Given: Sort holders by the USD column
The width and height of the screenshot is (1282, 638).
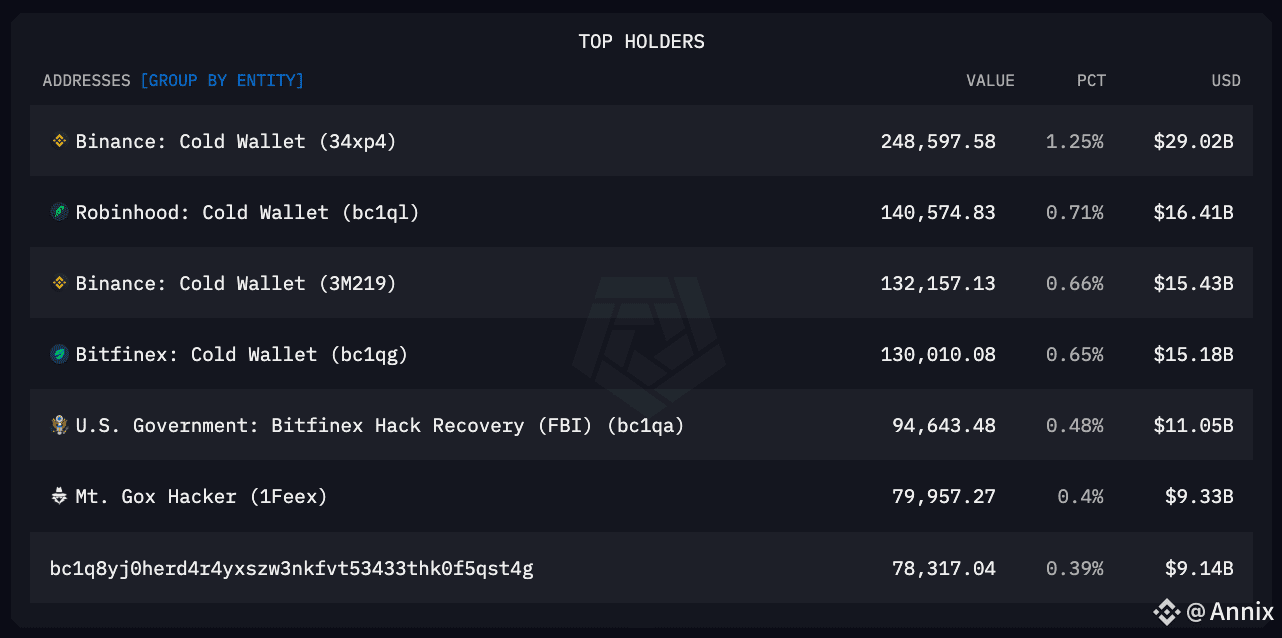Looking at the screenshot, I should point(1225,80).
